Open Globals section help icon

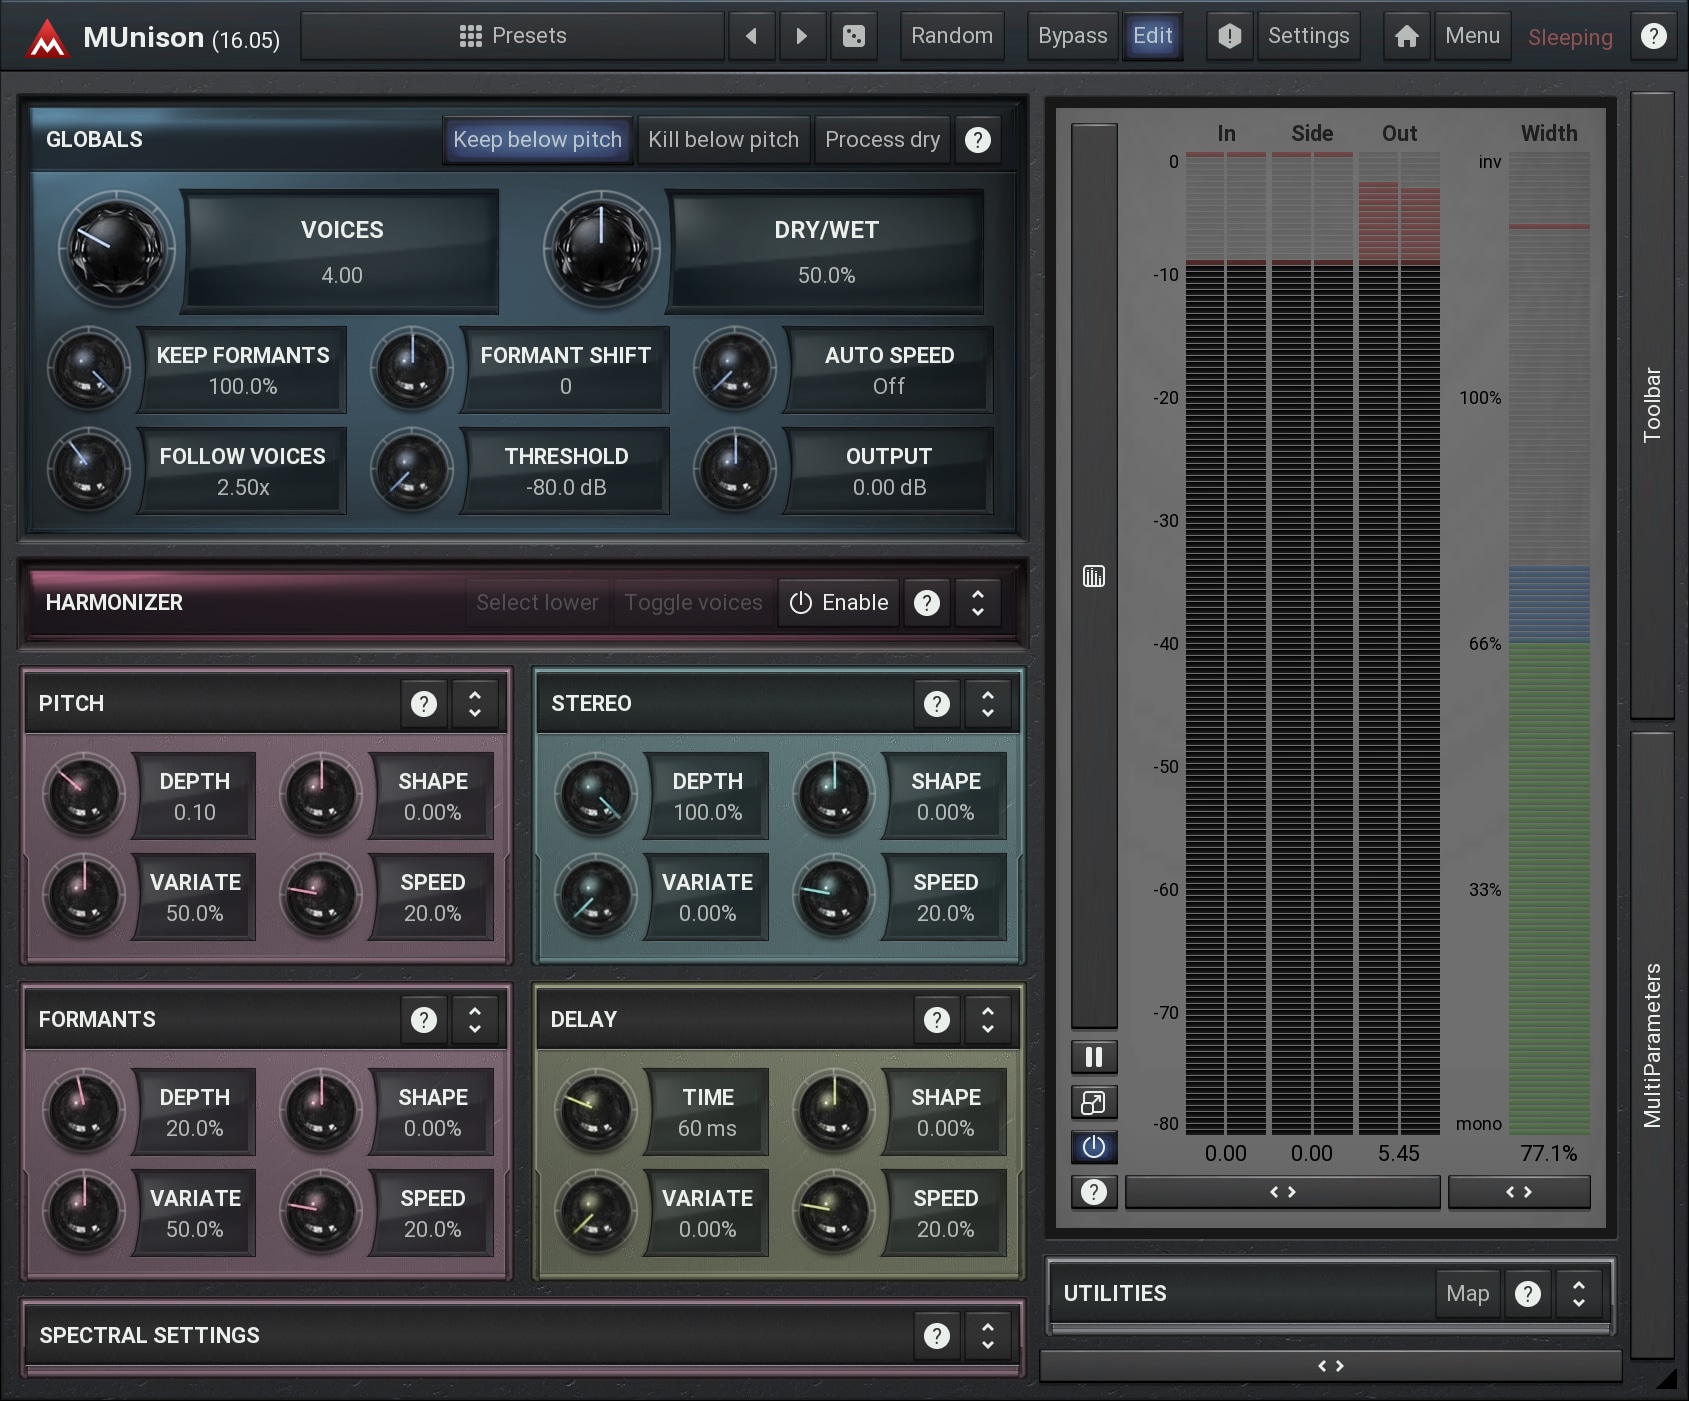pyautogui.click(x=977, y=140)
